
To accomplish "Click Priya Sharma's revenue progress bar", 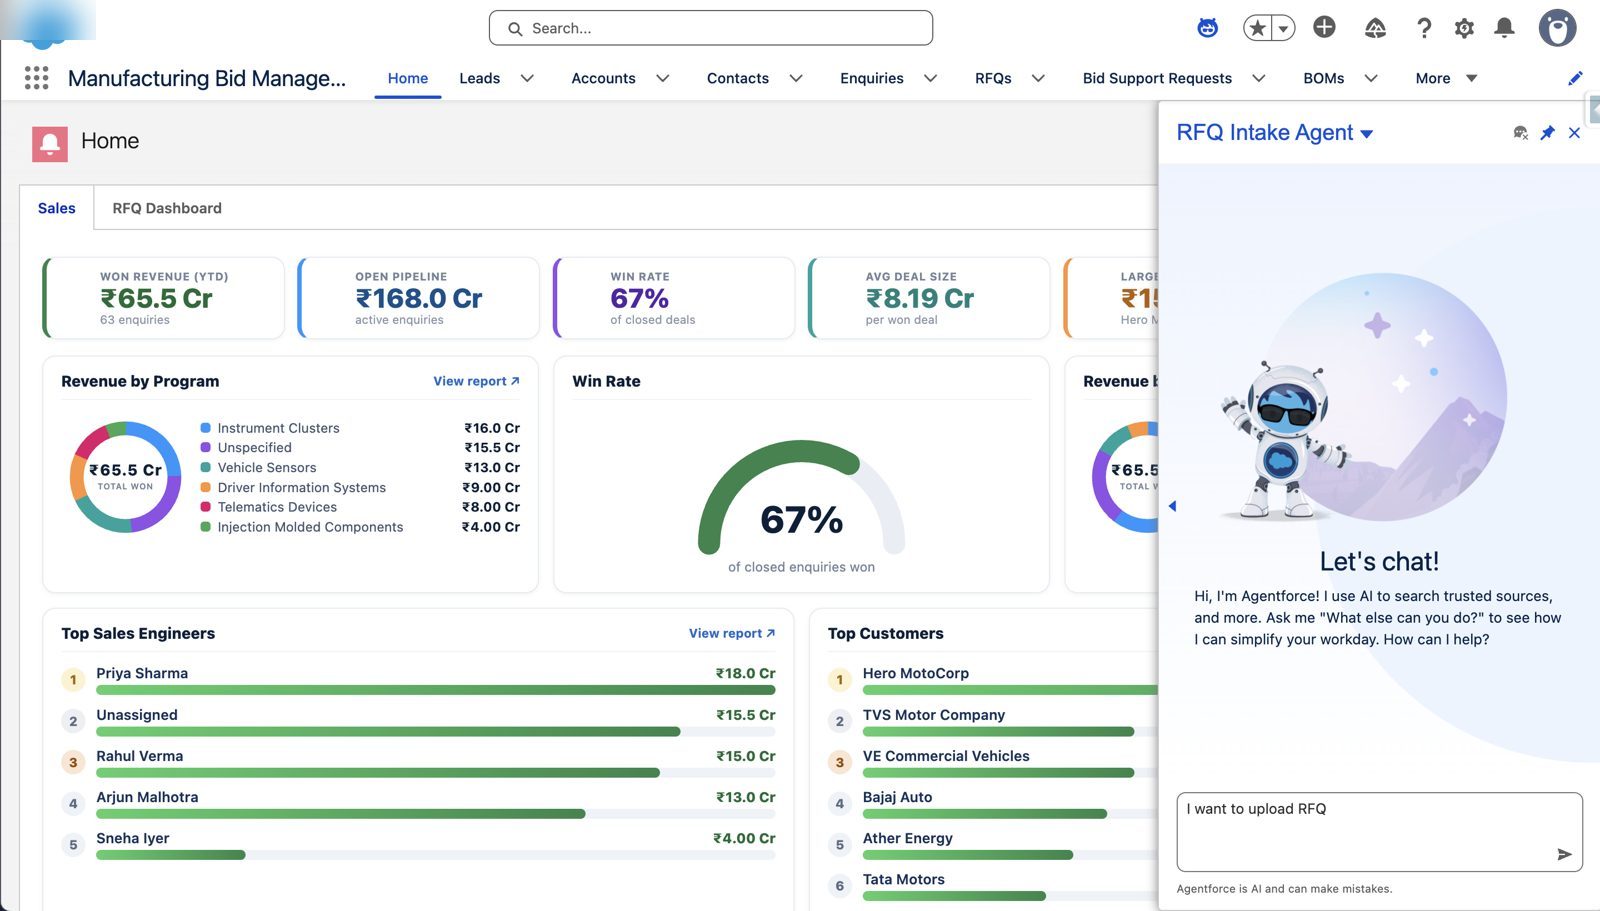I will (x=436, y=690).
